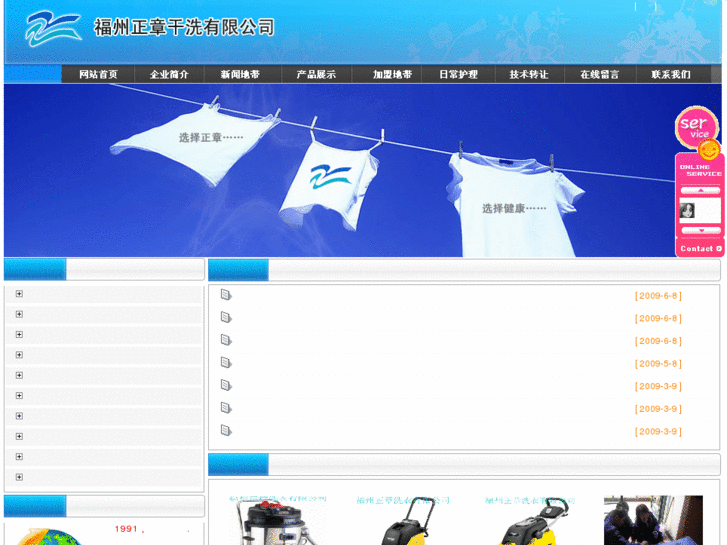Click document icon of second 2009-6-8 news row
727x545 pixels.
click(x=226, y=317)
